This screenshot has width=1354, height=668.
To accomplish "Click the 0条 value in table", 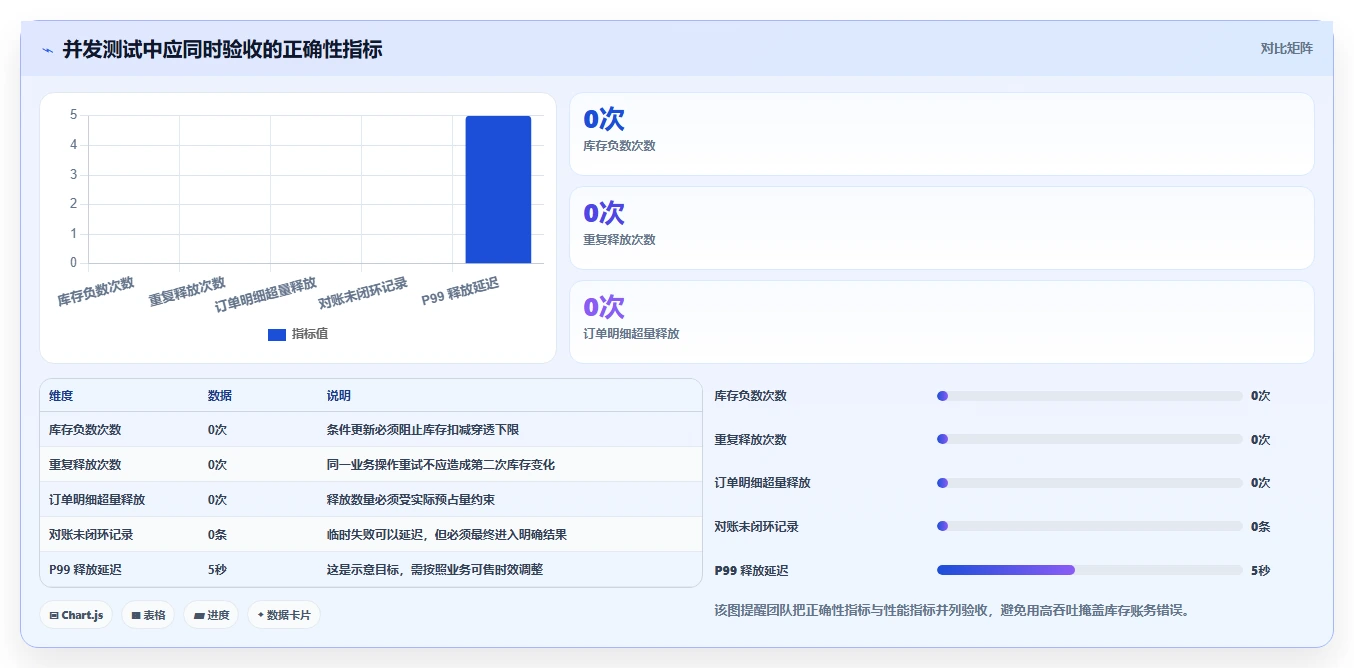I will (218, 535).
